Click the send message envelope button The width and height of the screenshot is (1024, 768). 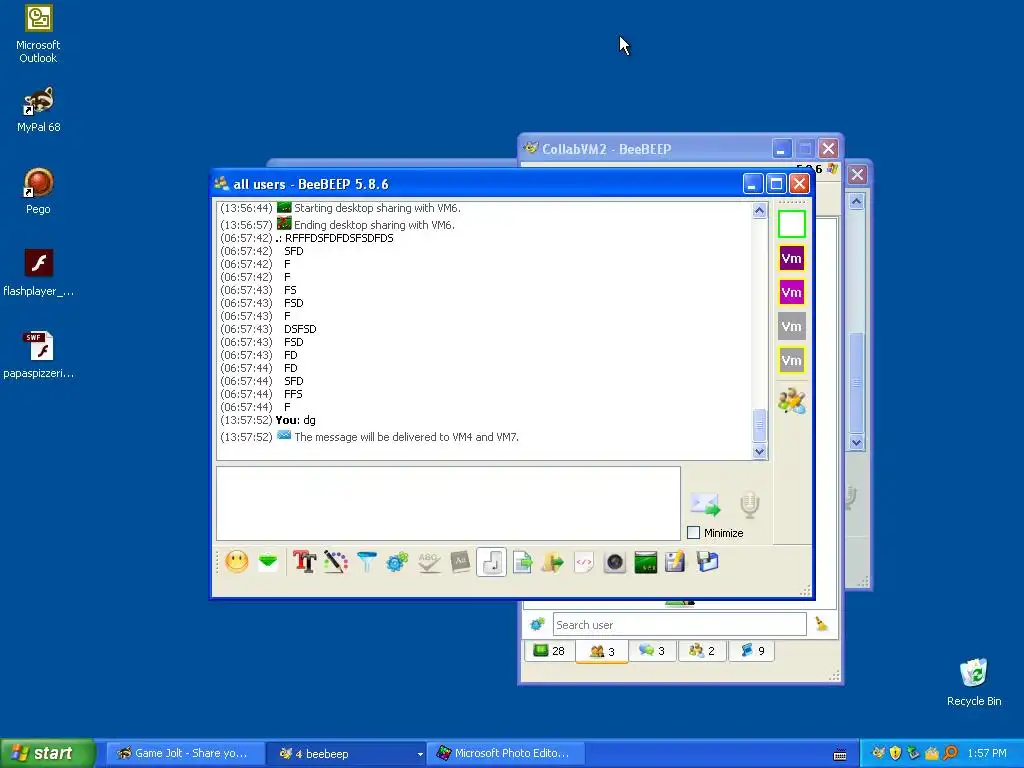click(705, 504)
